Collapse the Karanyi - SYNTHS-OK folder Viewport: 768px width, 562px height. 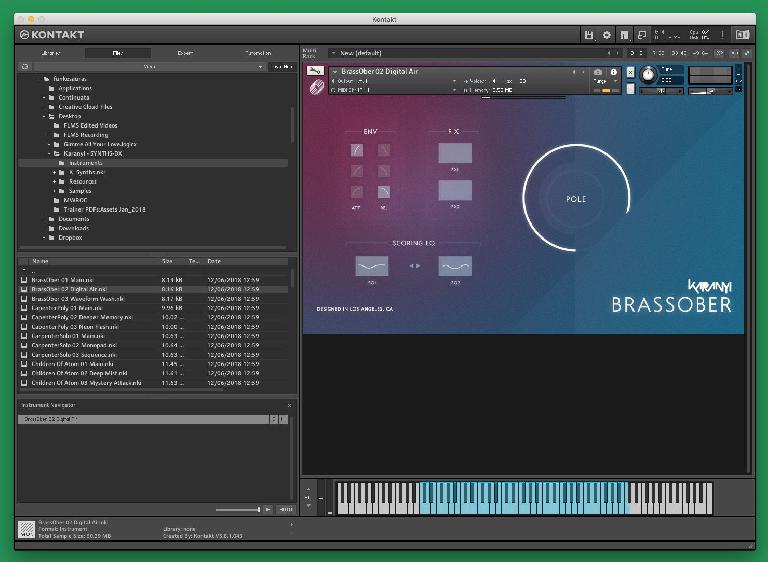click(49, 154)
